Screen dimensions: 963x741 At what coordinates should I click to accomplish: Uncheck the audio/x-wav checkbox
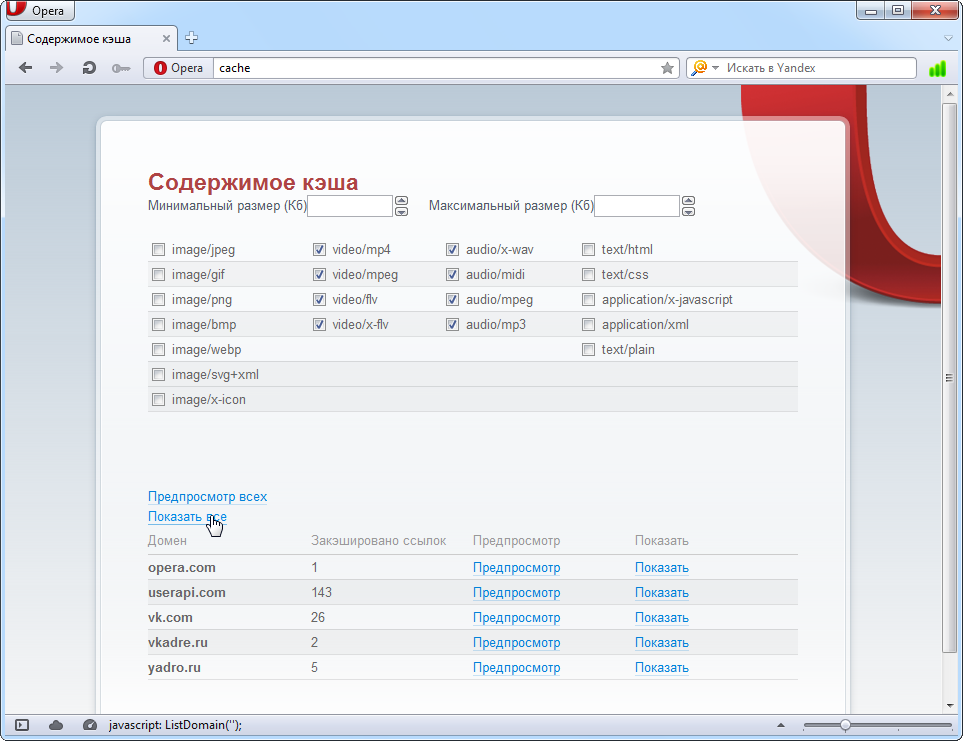click(x=453, y=249)
